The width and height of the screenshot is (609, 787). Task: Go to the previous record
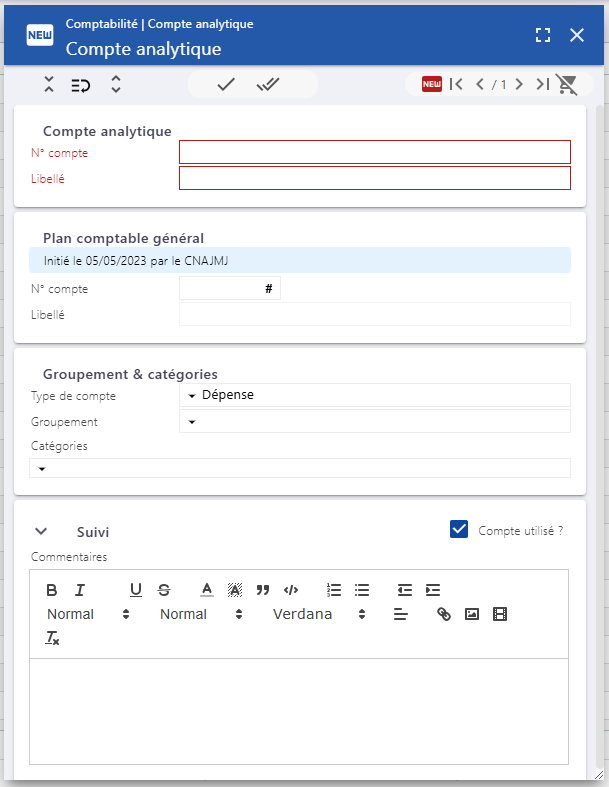tap(480, 84)
